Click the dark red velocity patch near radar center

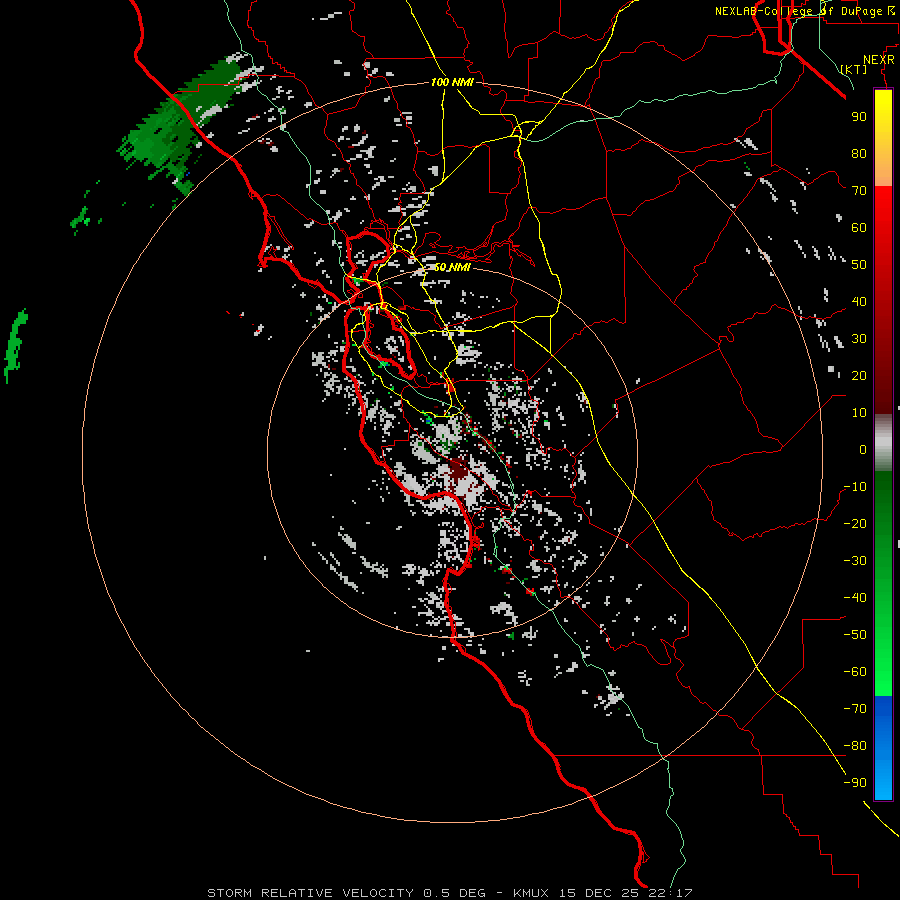[459, 470]
